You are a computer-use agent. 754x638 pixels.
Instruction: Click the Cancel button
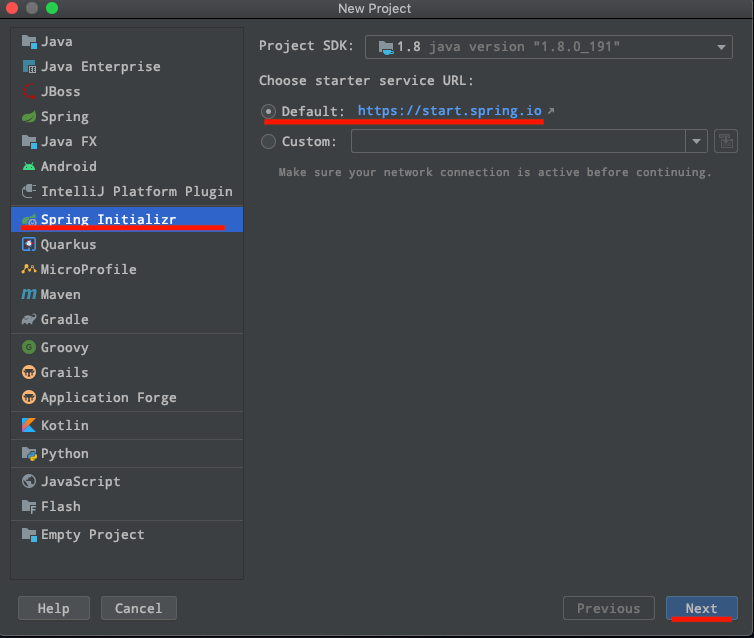point(138,608)
